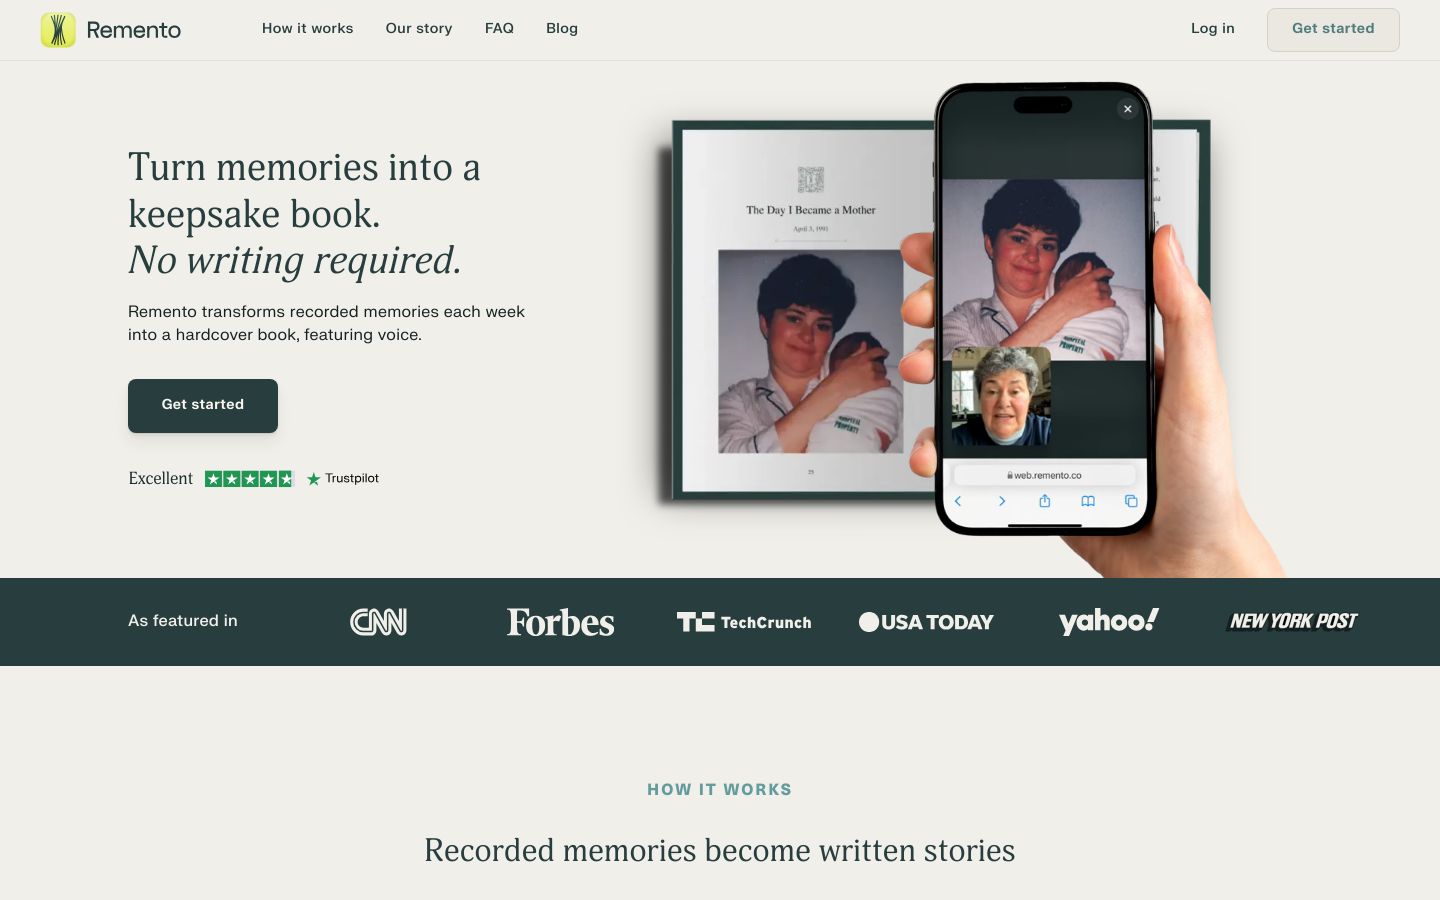The height and width of the screenshot is (900, 1440).
Task: Open the How it works menu item
Action: tap(307, 28)
